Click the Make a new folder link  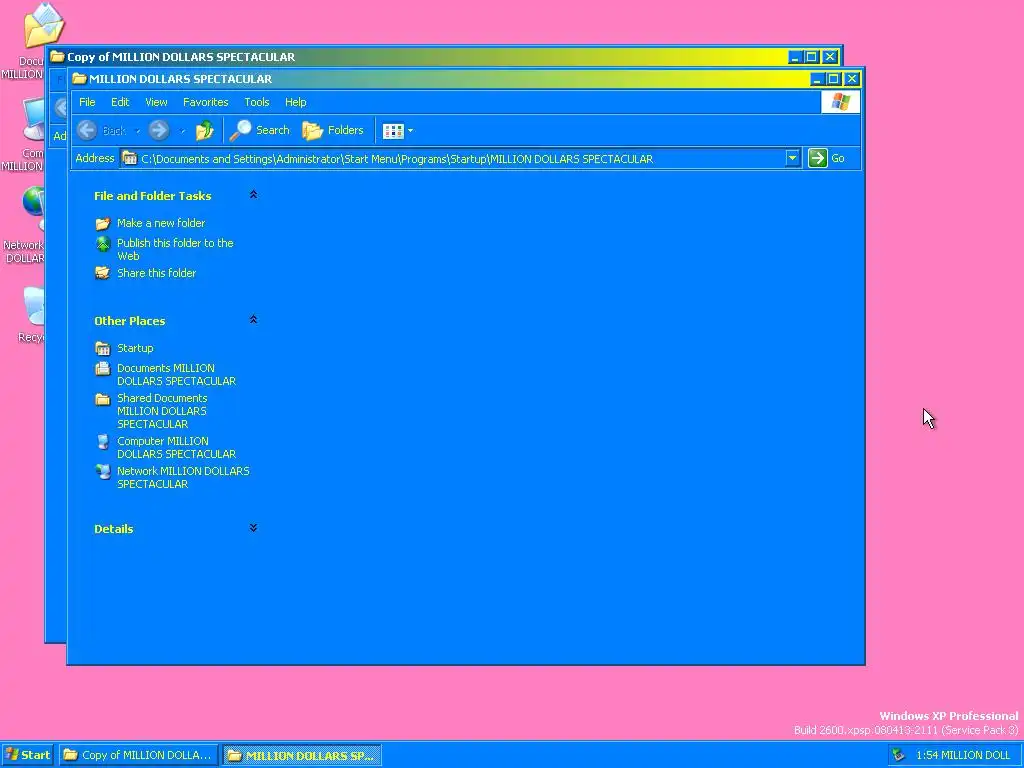161,223
